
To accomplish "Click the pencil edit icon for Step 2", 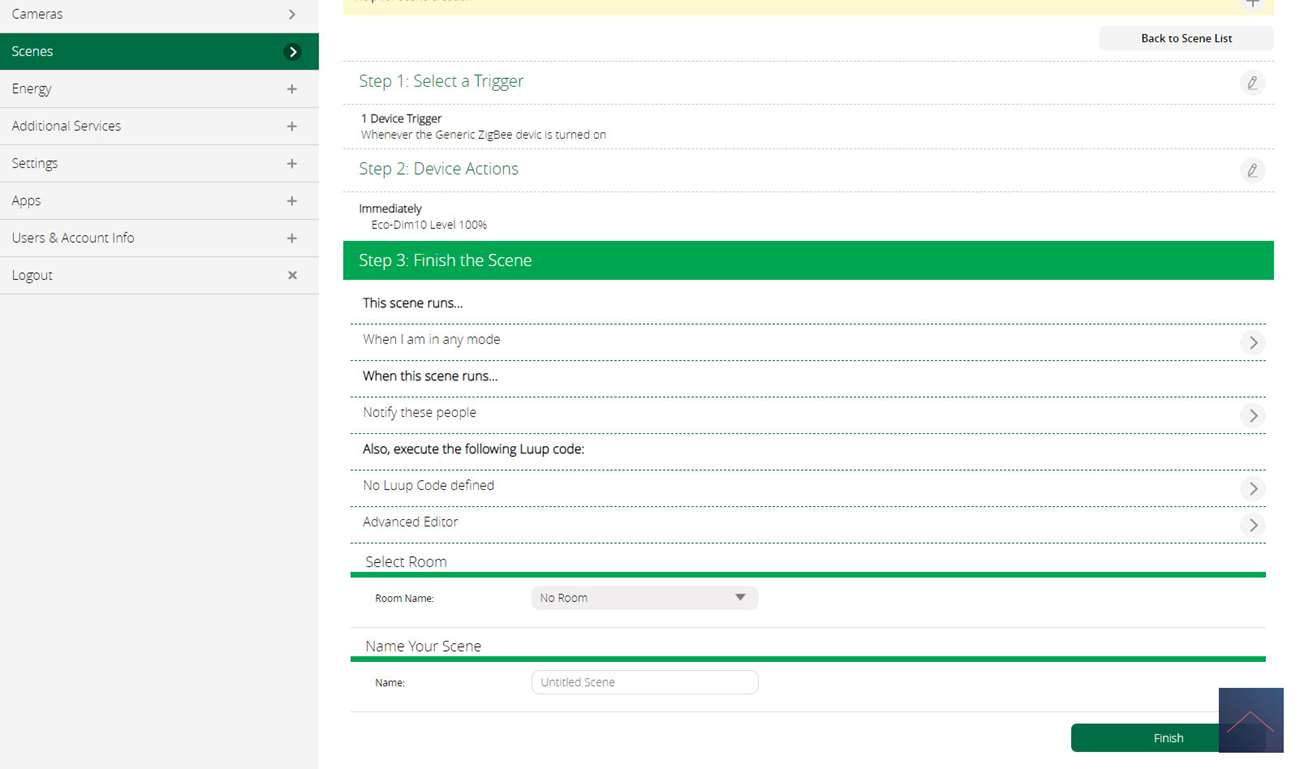I will click(x=1252, y=171).
